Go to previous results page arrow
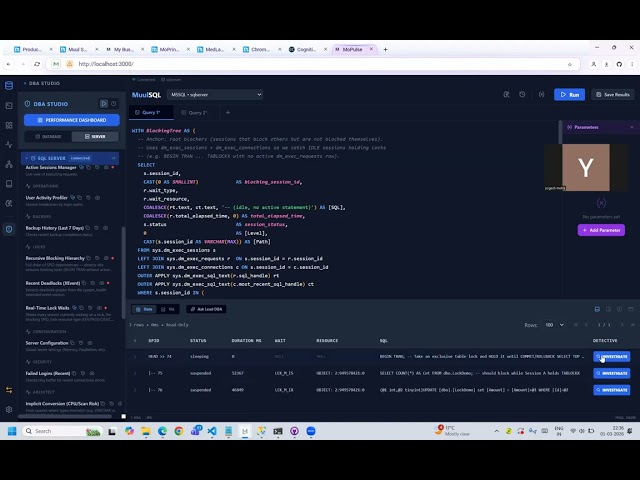The image size is (640, 480). 587,325
